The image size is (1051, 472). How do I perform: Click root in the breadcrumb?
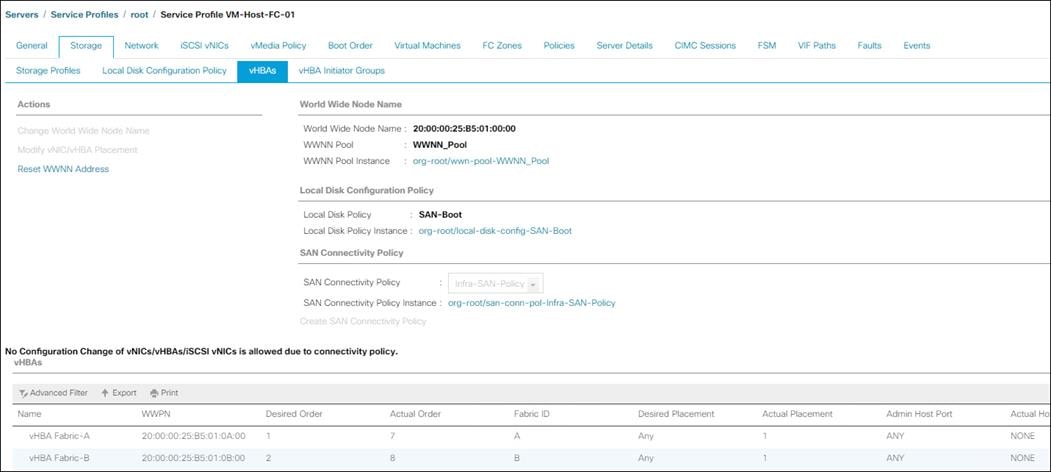[x=140, y=14]
